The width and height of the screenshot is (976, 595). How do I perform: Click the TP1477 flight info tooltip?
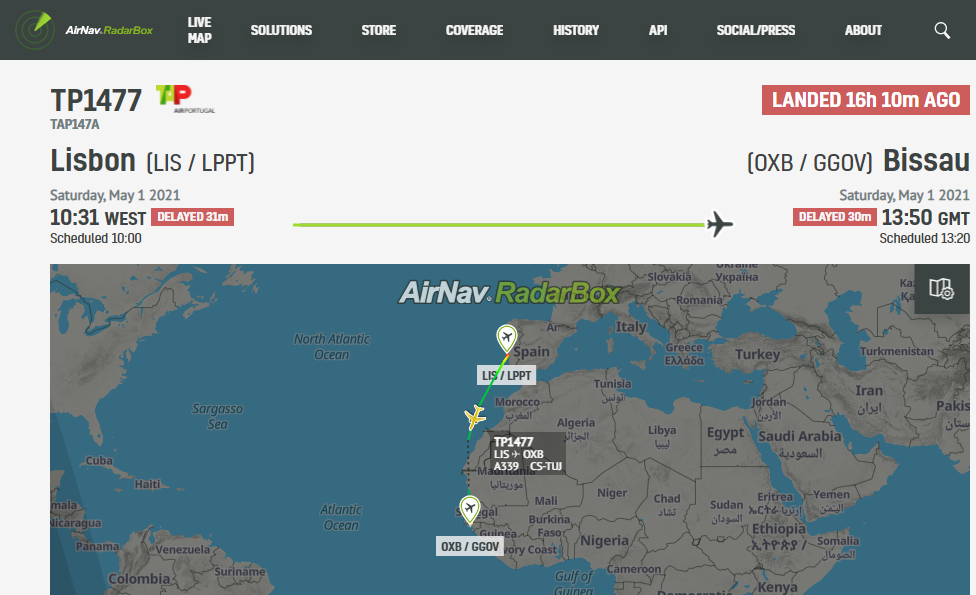click(x=528, y=454)
